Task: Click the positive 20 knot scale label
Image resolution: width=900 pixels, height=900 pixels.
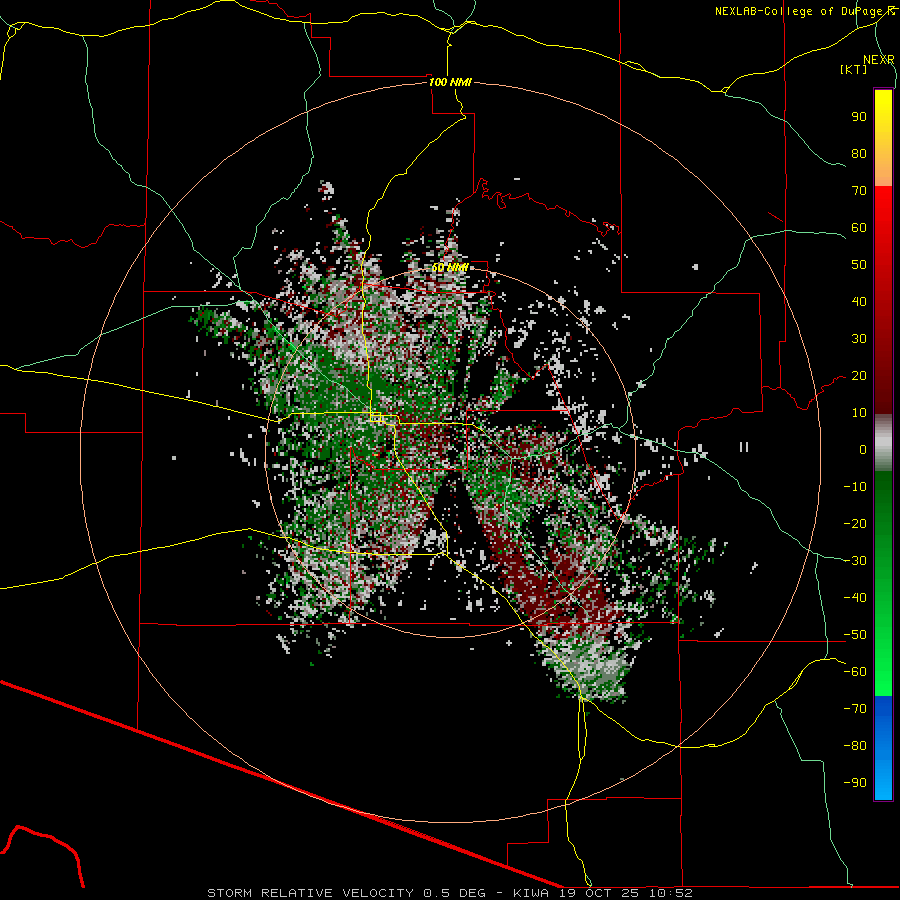Action: (x=859, y=376)
